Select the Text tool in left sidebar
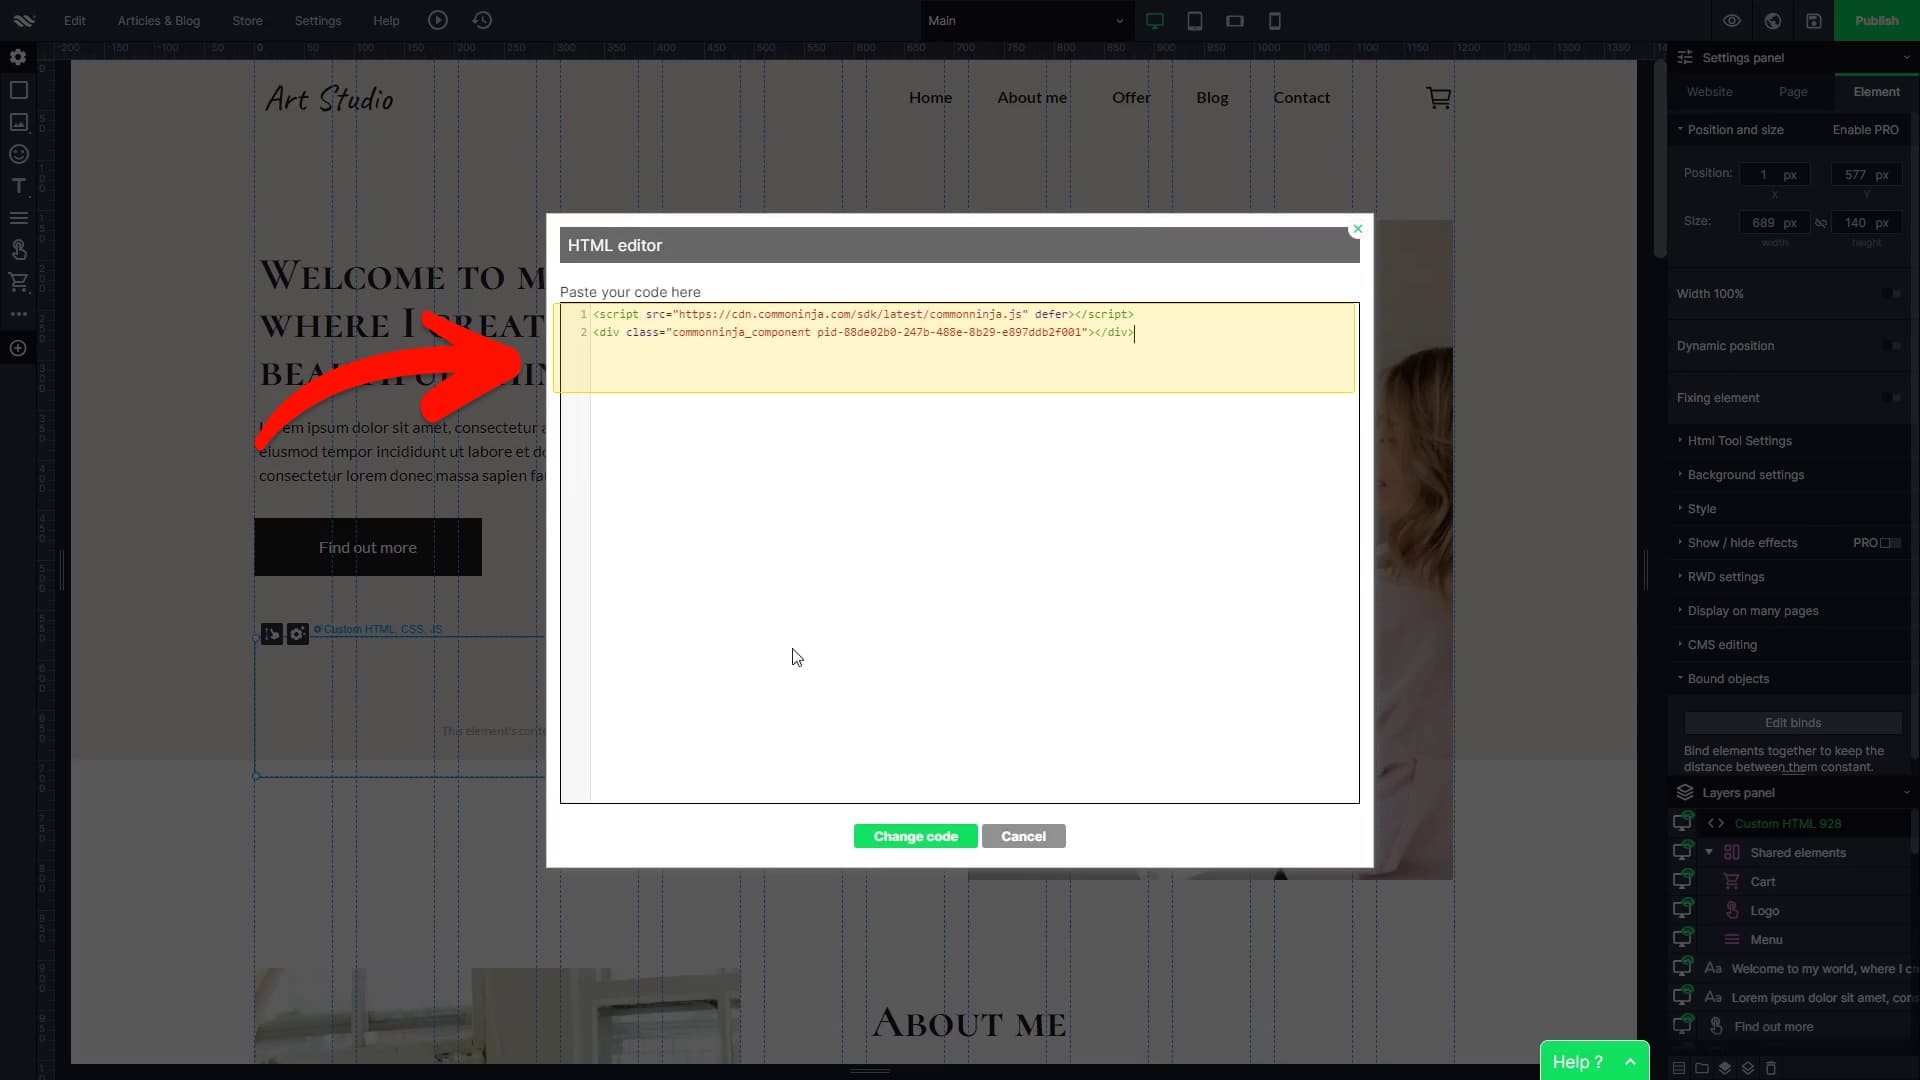 [18, 186]
